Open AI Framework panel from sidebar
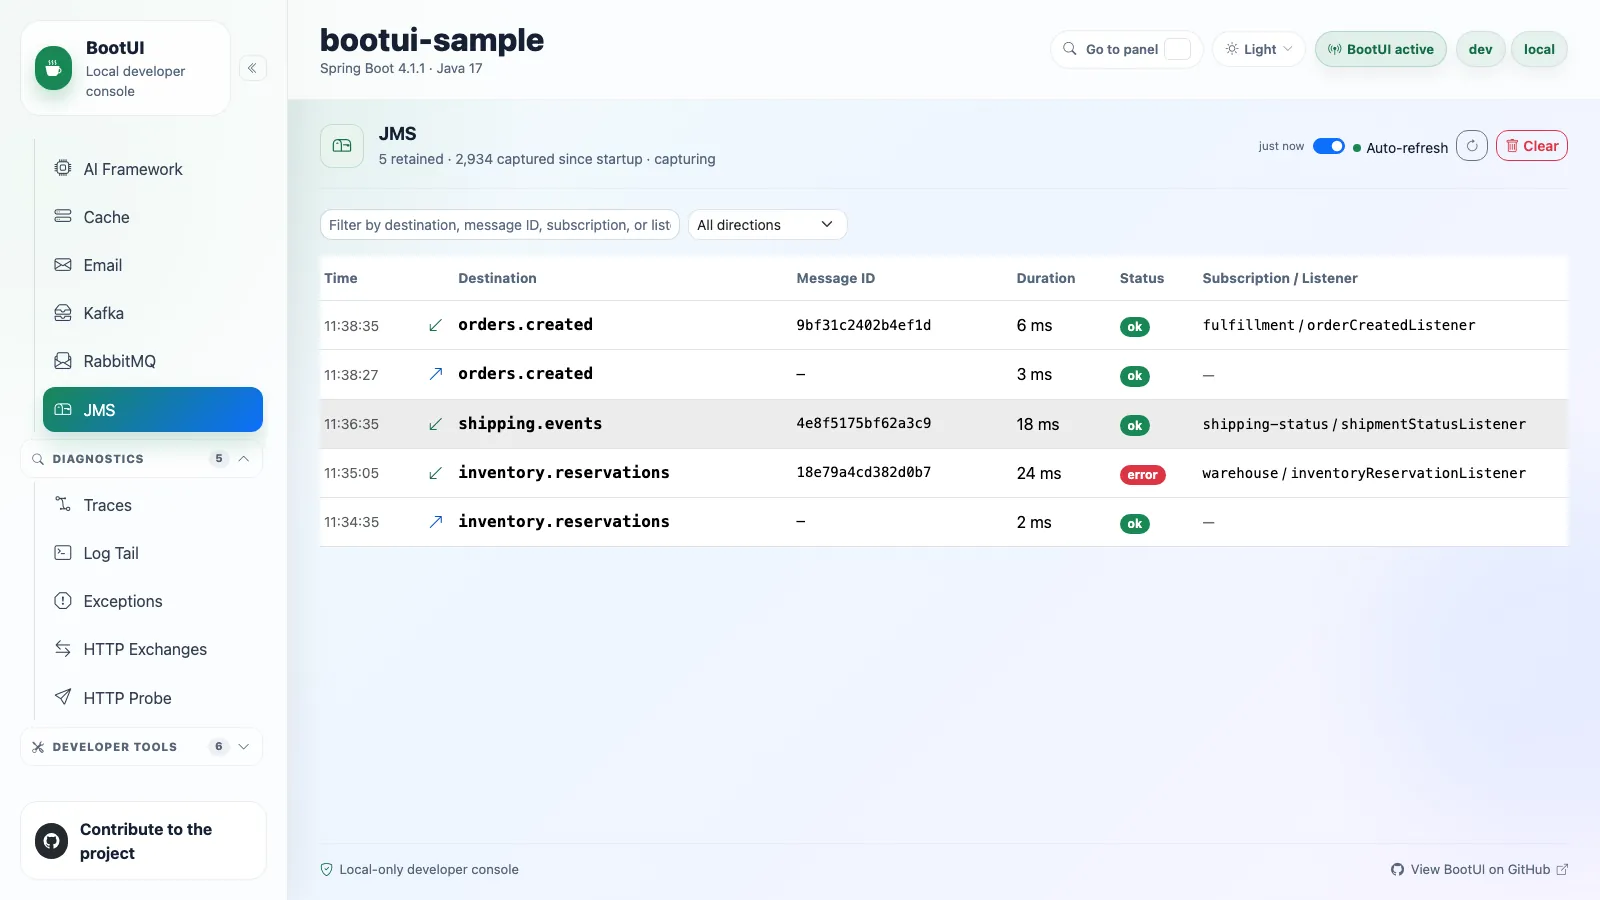This screenshot has height=900, width=1600. click(153, 169)
